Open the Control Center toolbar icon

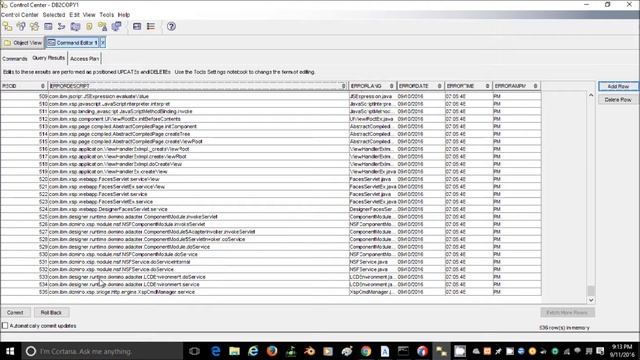coord(7,27)
